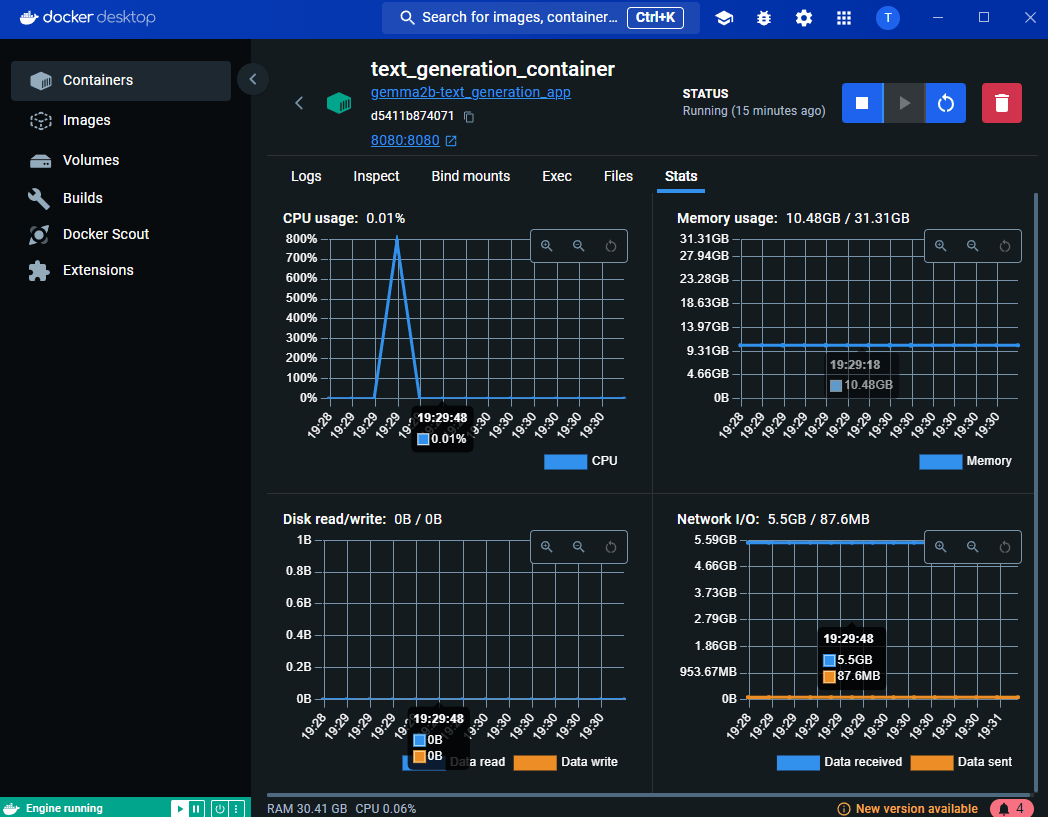Open Docker Desktop settings gear
Image resolution: width=1048 pixels, height=817 pixels.
tap(804, 18)
